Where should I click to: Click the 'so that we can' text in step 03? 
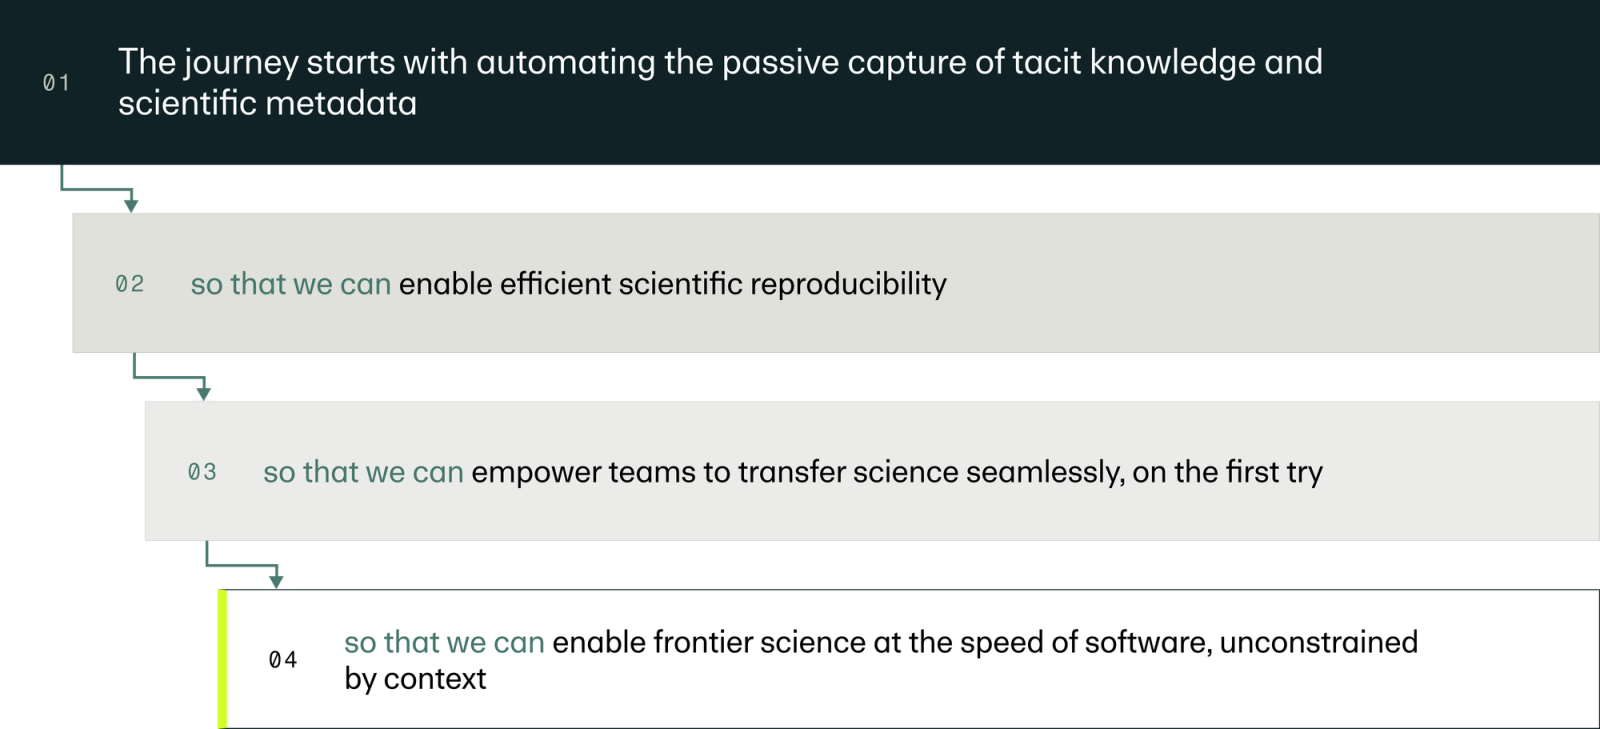coord(363,472)
